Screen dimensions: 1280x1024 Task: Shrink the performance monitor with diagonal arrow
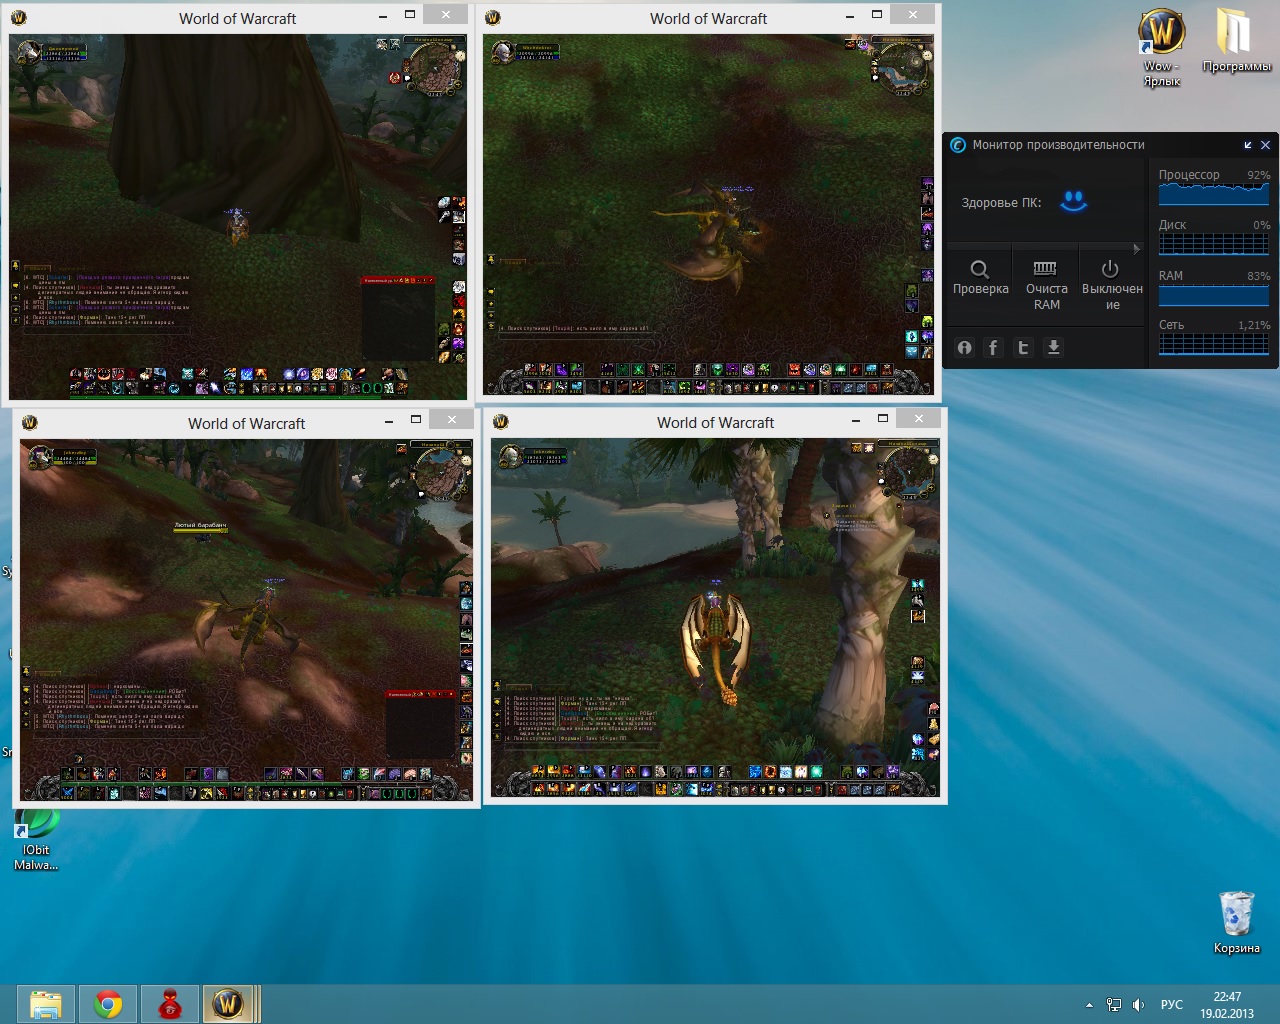[x=1248, y=145]
